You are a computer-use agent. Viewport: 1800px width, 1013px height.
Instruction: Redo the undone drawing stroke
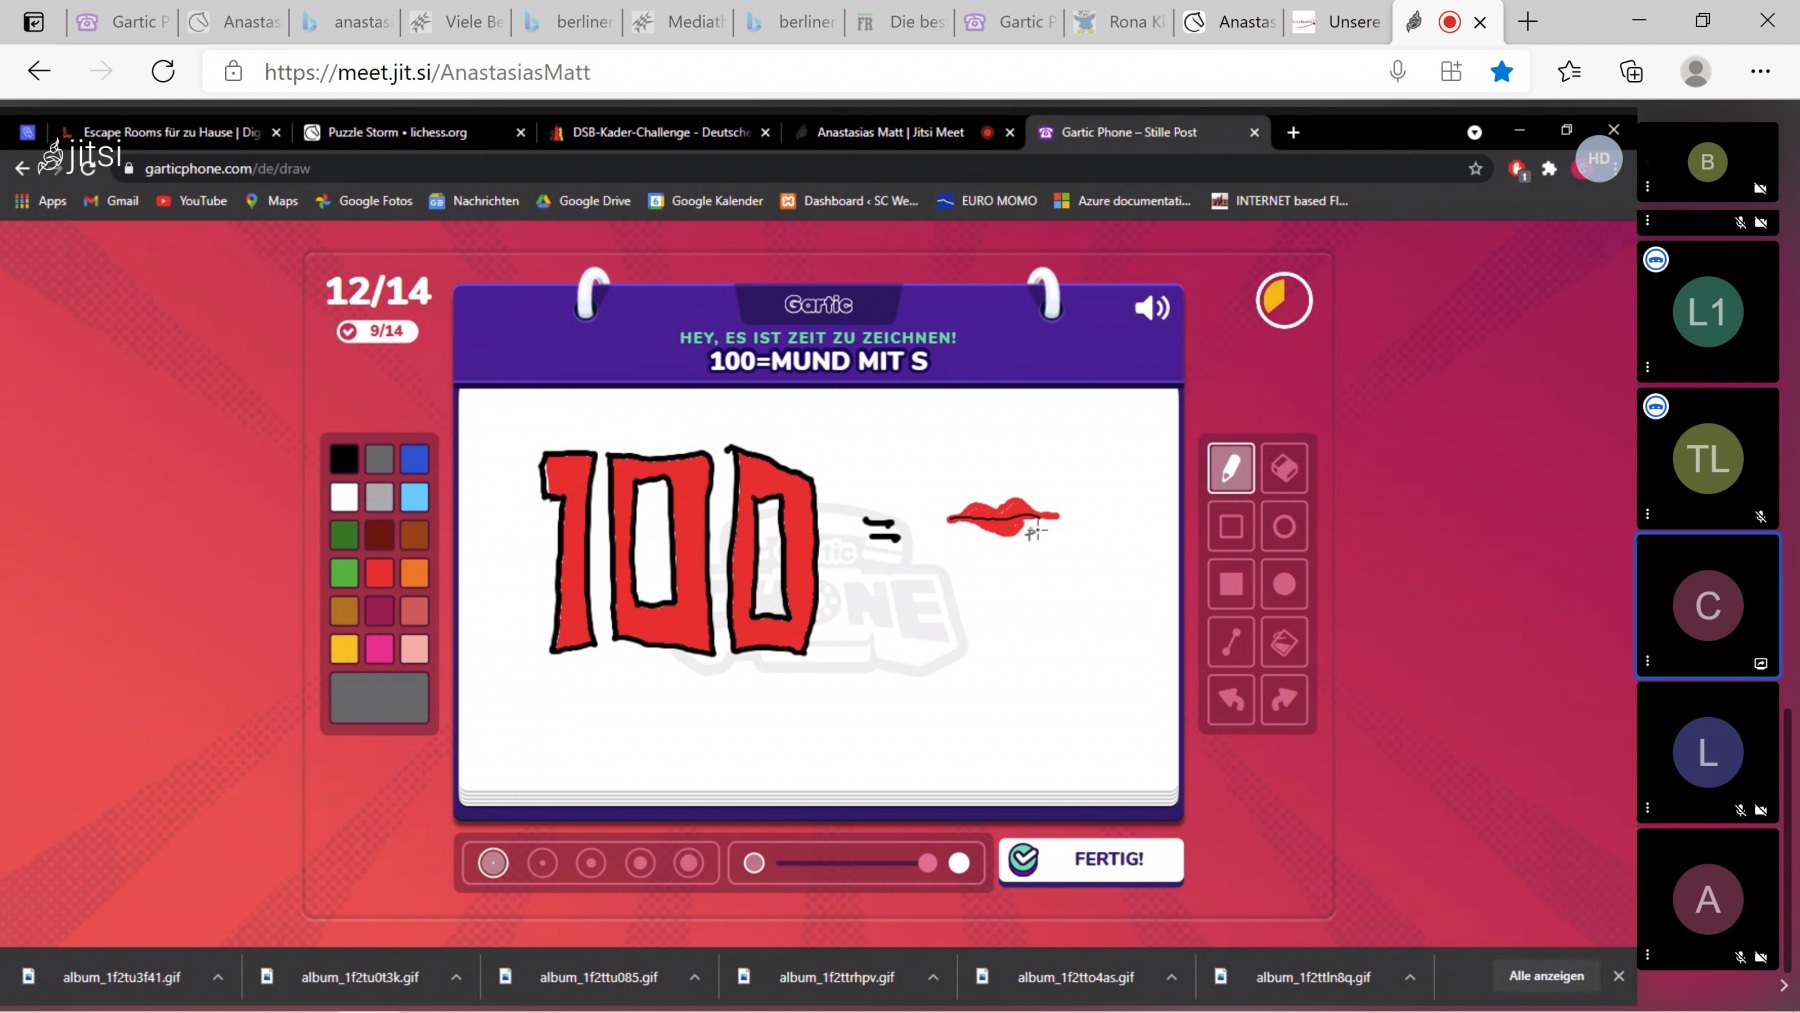click(1284, 700)
